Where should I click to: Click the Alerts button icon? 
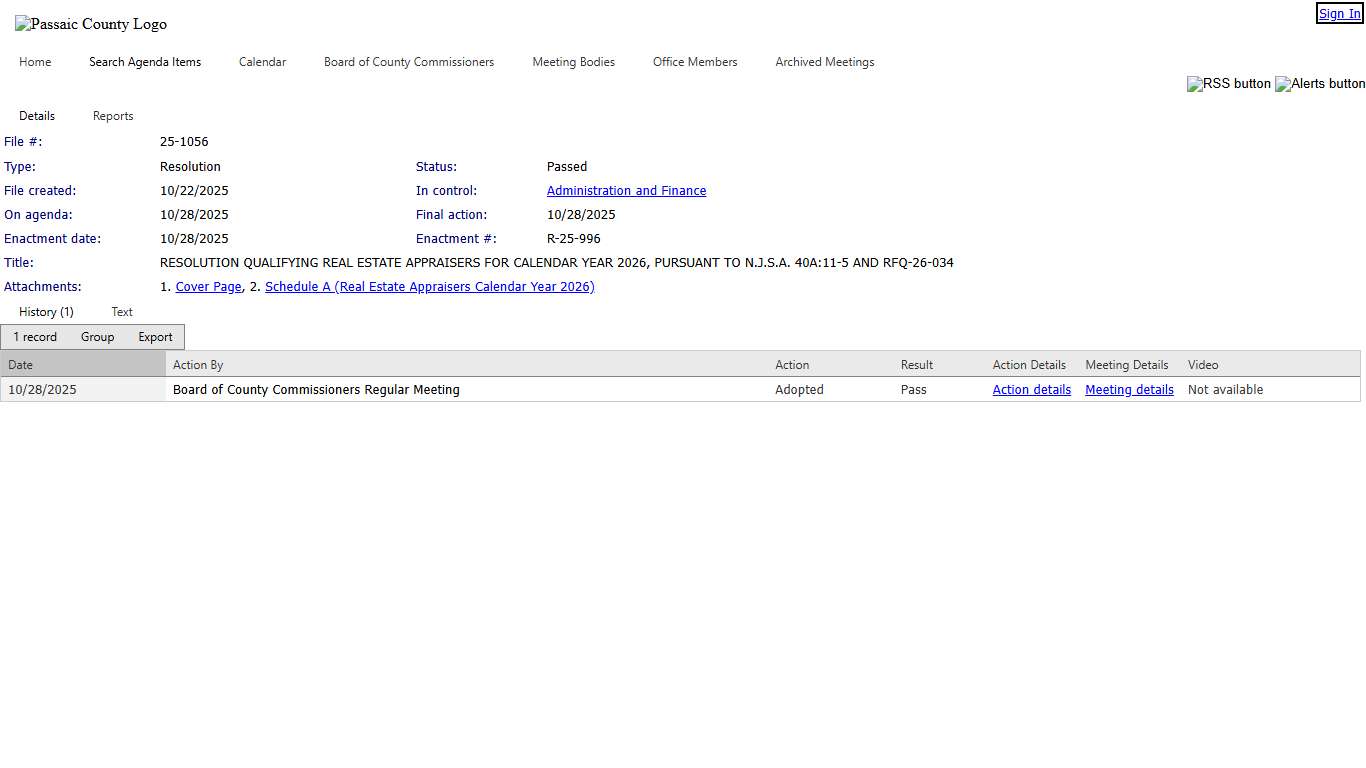(x=1320, y=84)
